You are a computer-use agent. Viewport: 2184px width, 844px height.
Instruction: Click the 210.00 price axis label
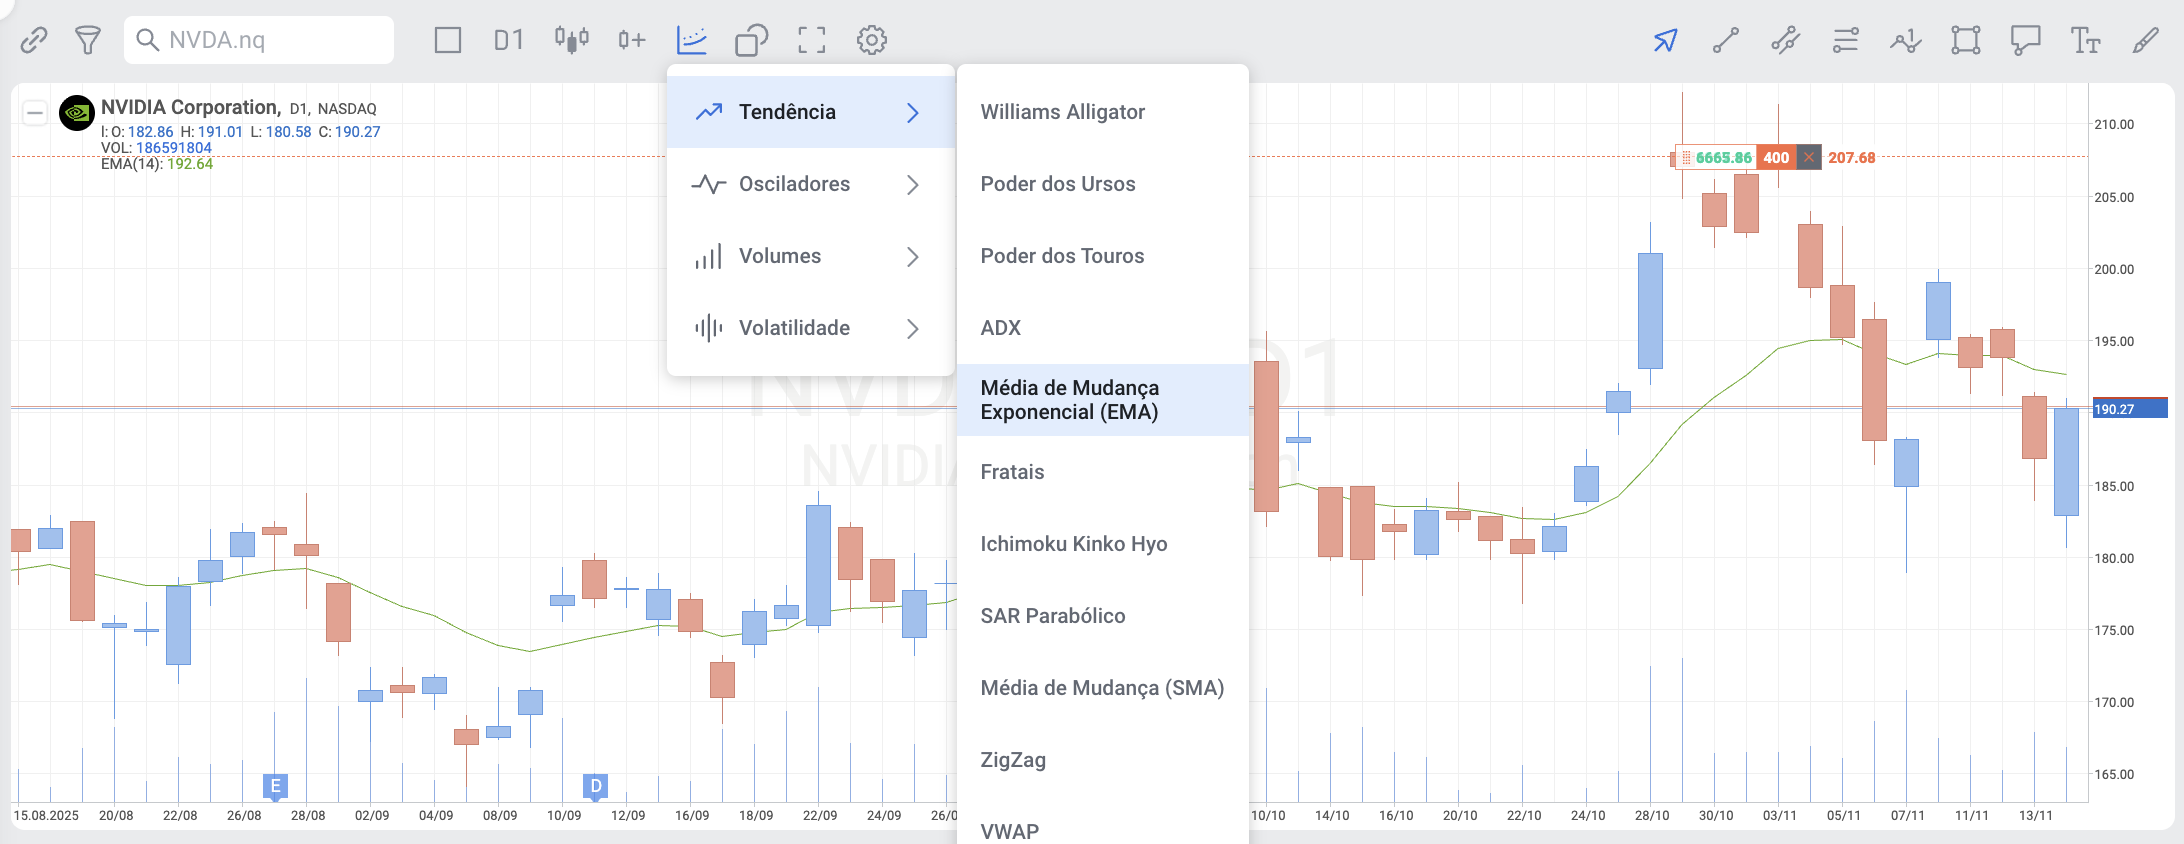(x=2114, y=124)
